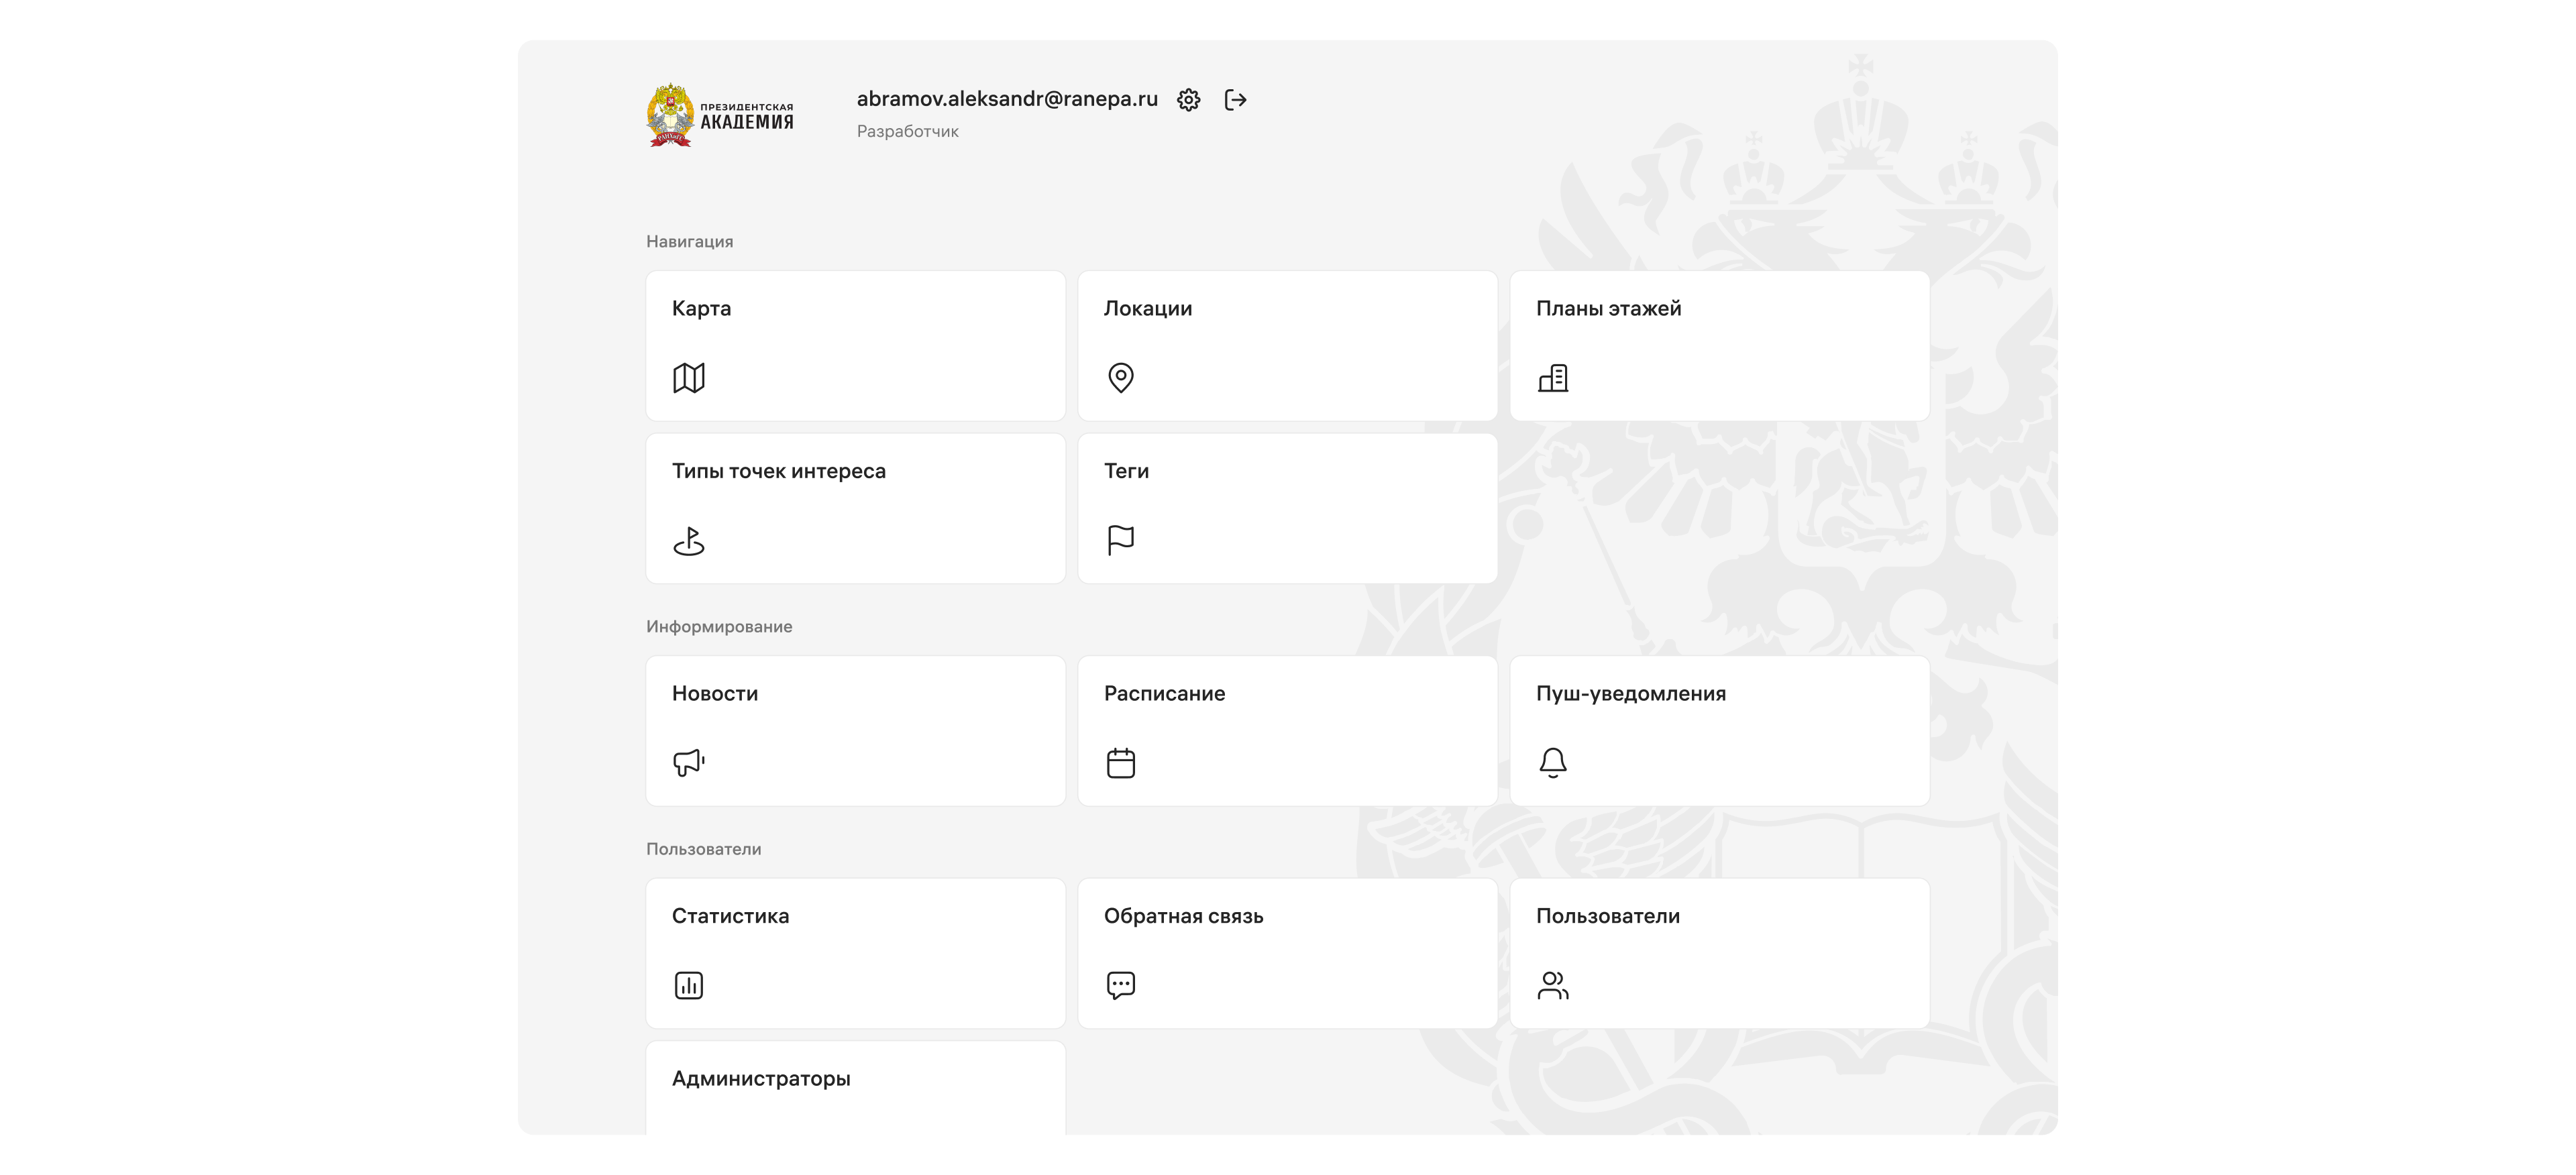Viewport: 2576px width, 1175px height.
Task: Click the folded map icon
Action: point(689,378)
